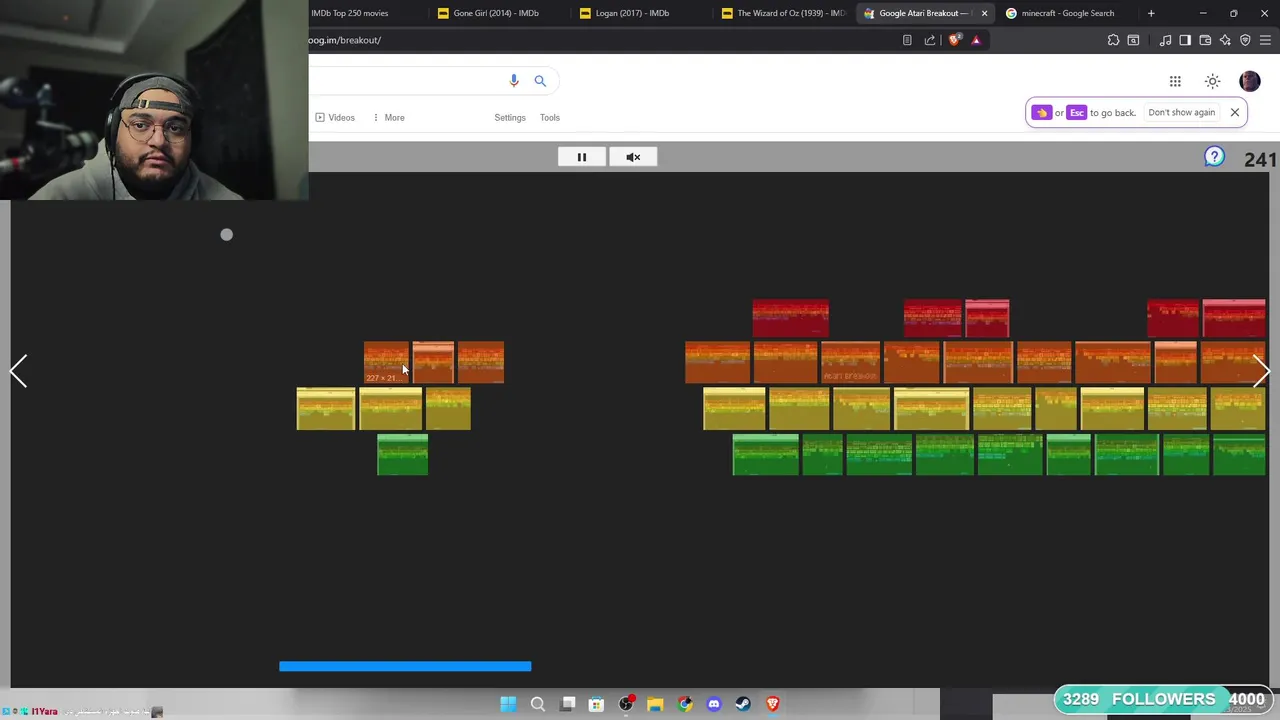Click the share page icon

click(x=930, y=40)
